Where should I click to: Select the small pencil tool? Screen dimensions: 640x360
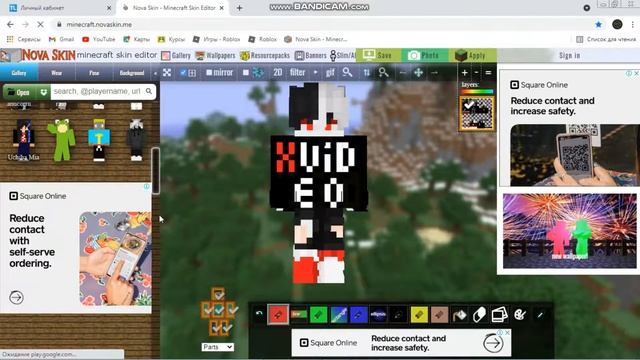point(540,315)
